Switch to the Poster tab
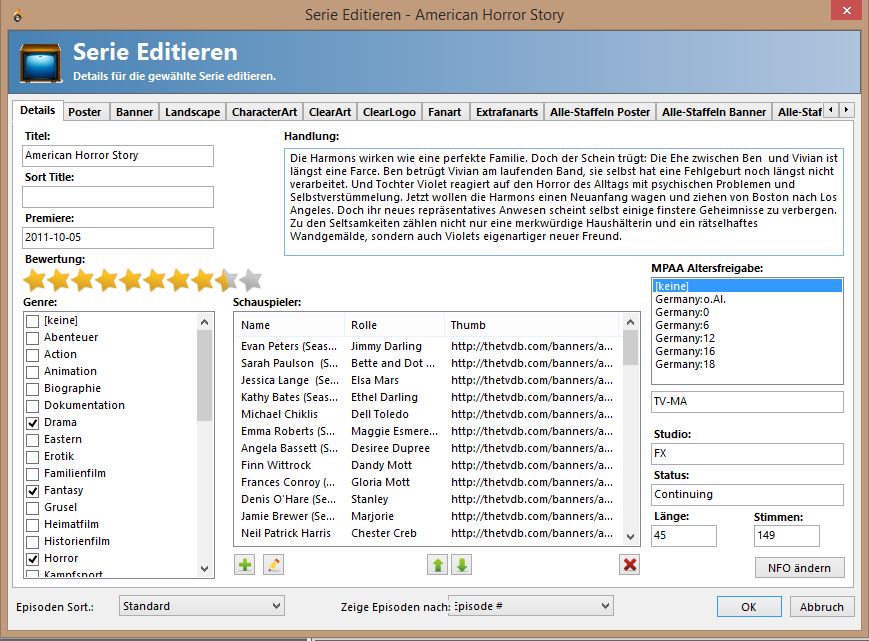 pos(85,112)
